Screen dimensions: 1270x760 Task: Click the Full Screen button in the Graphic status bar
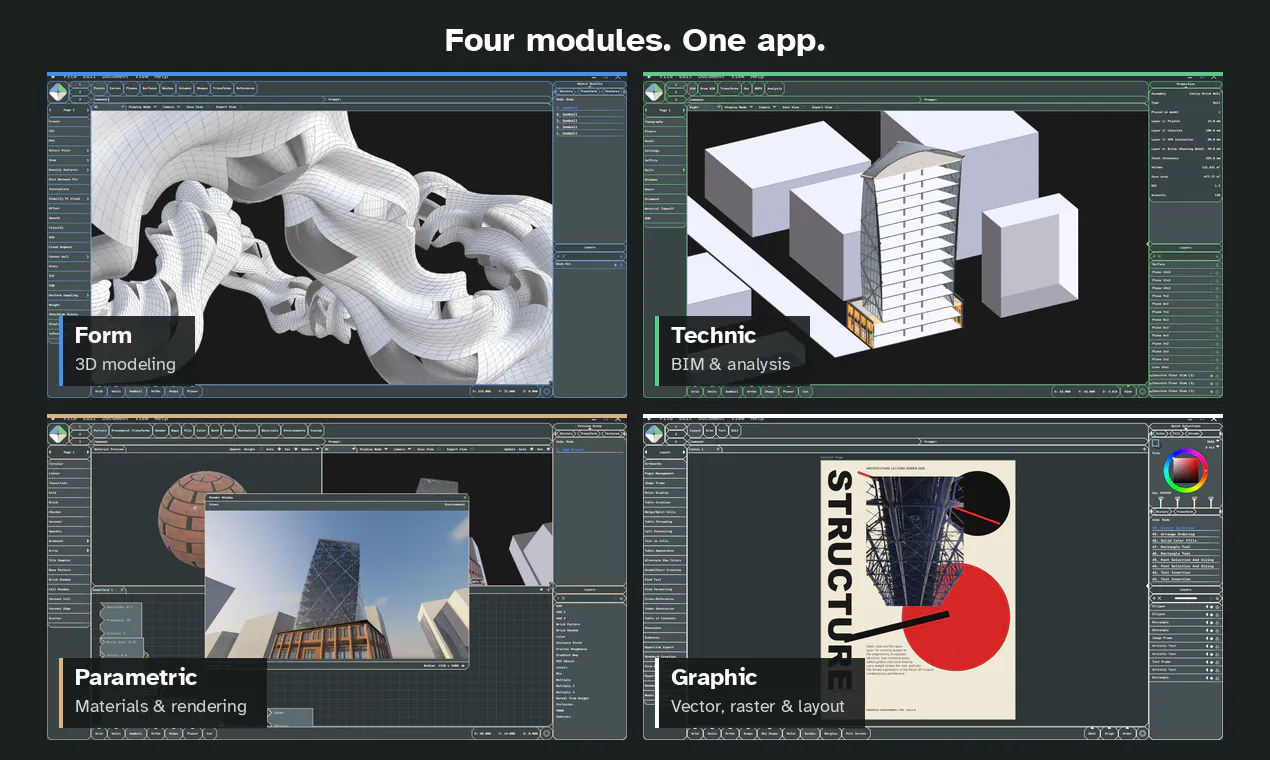point(856,733)
